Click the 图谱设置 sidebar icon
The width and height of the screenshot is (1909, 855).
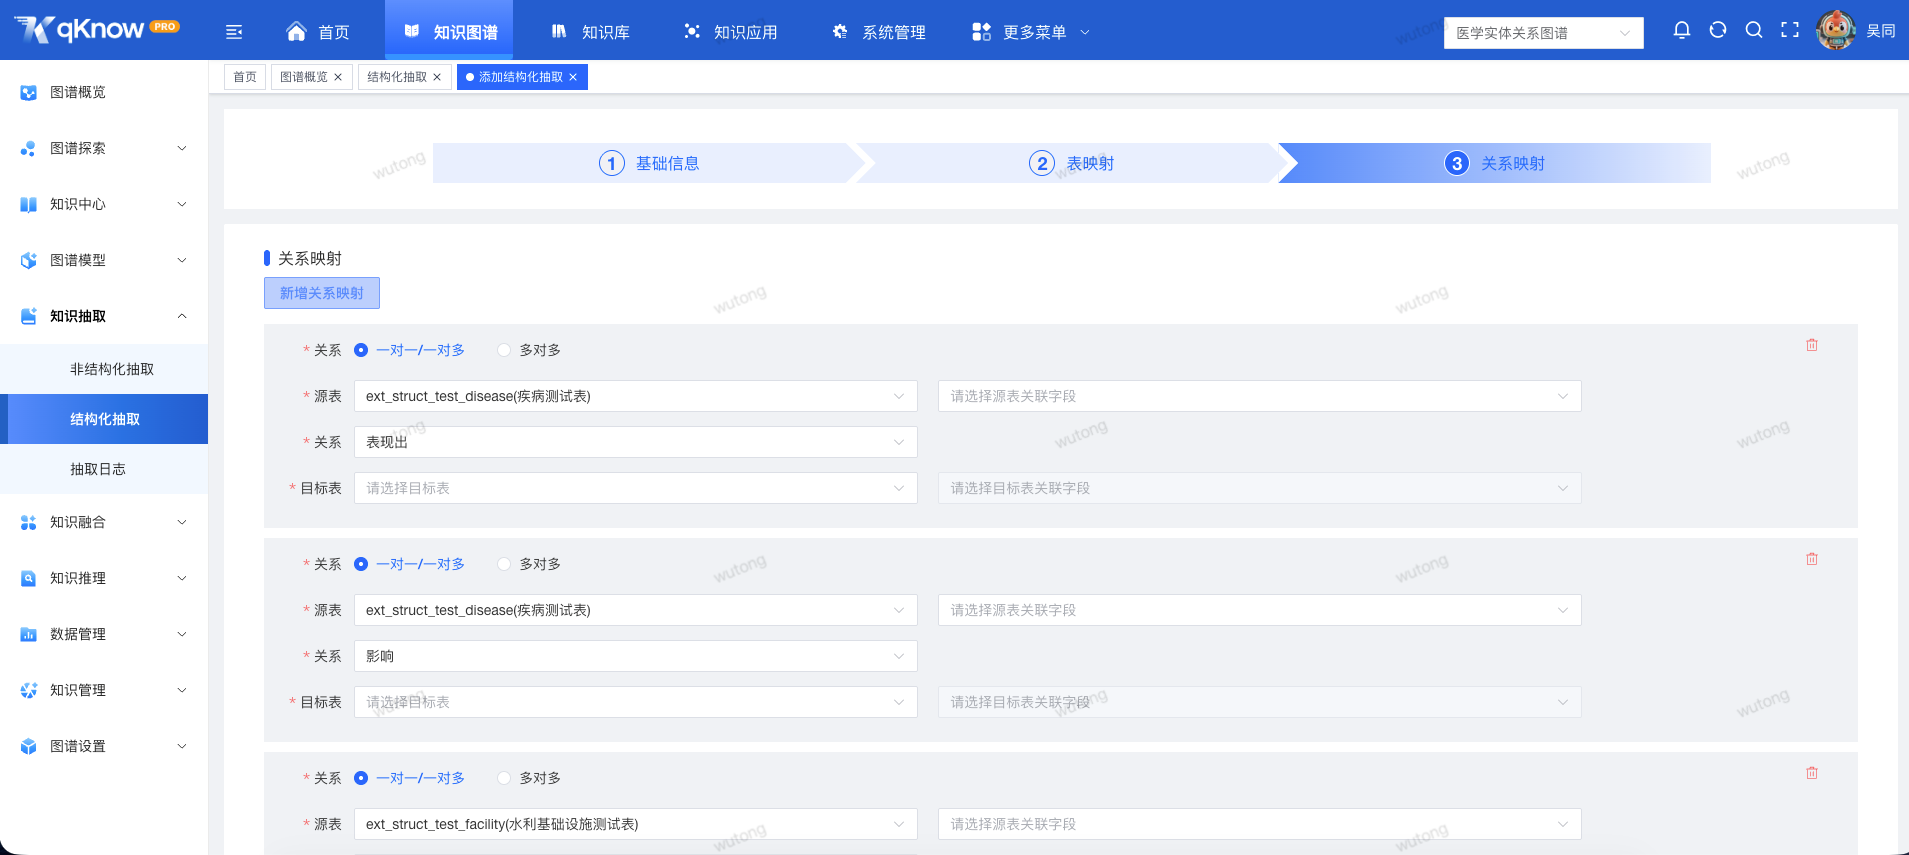pos(29,746)
